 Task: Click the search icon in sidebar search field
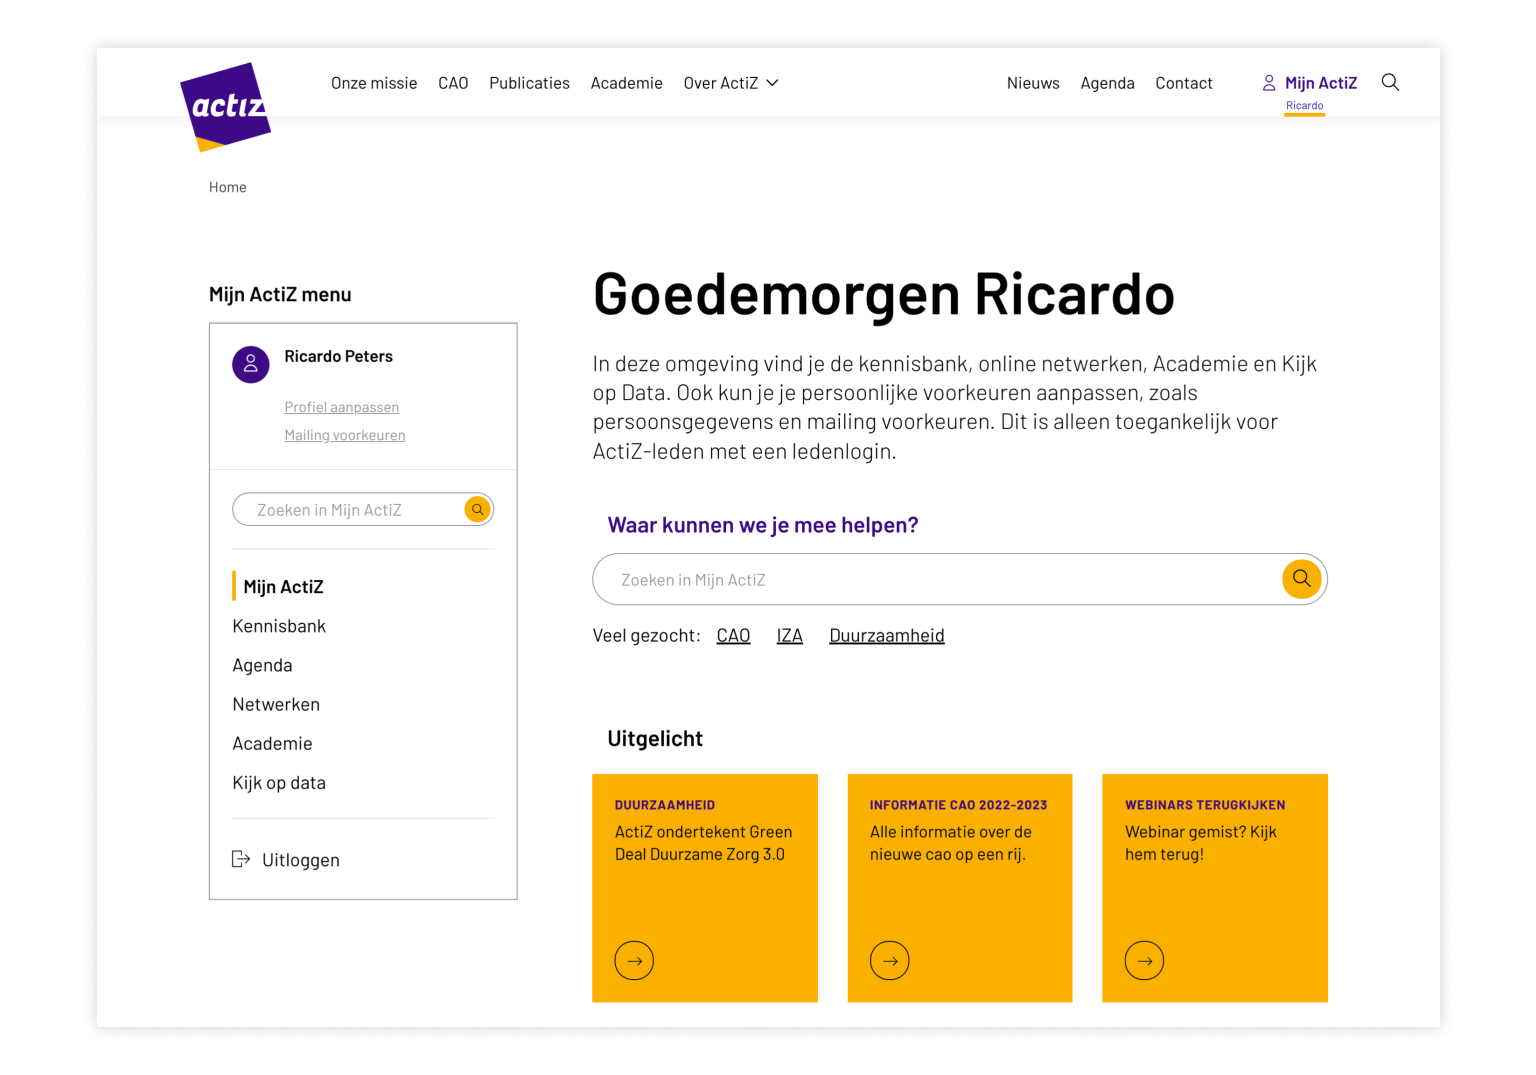pyautogui.click(x=477, y=509)
